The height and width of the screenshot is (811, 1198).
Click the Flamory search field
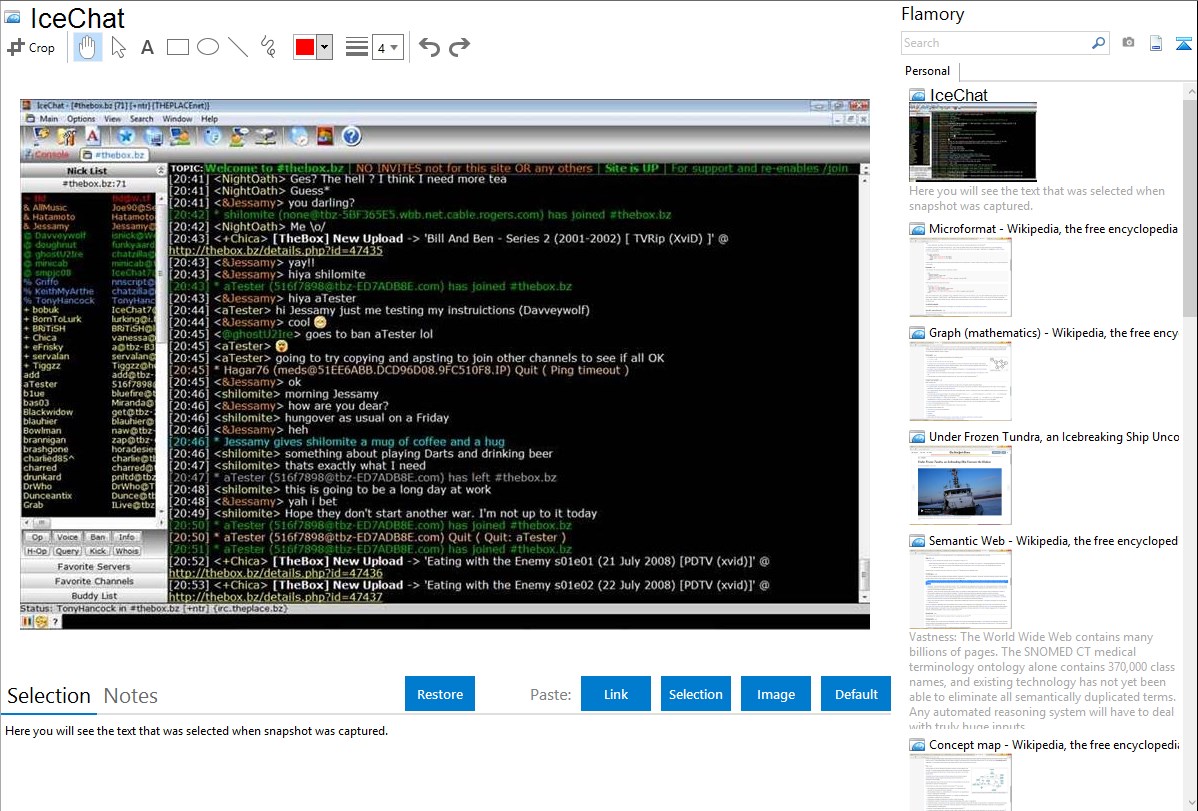pos(996,43)
